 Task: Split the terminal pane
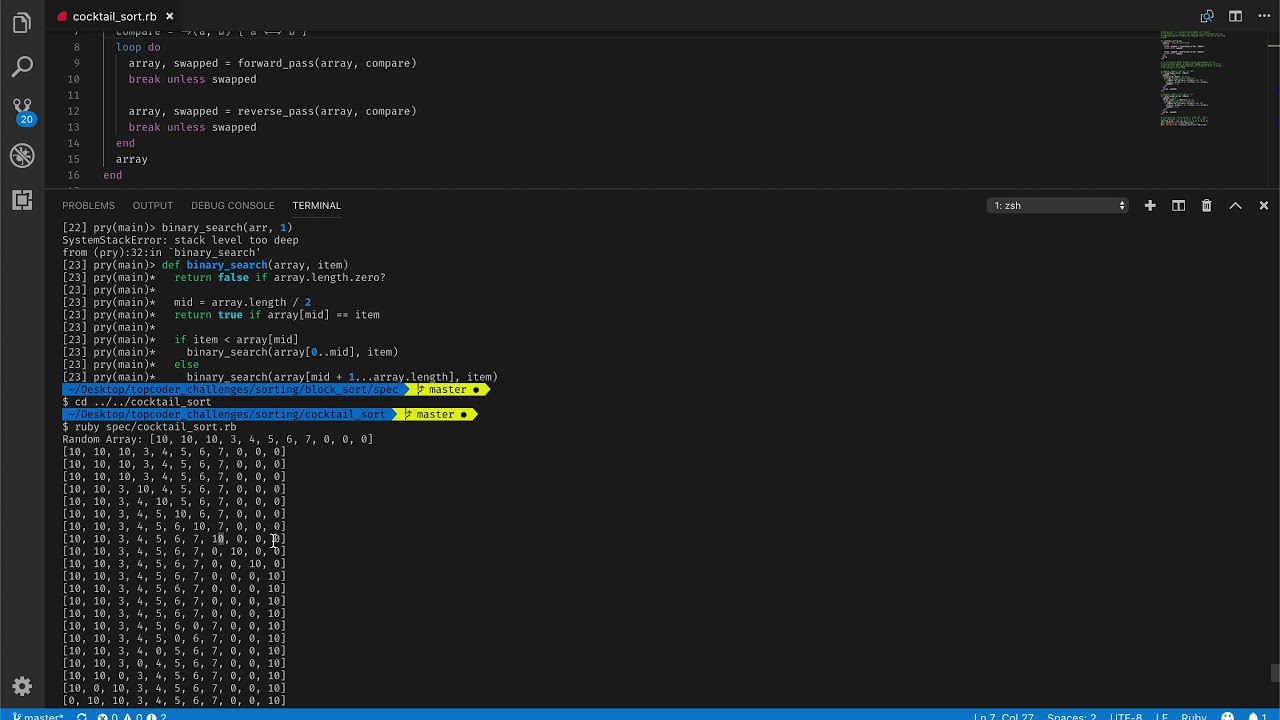(1178, 205)
